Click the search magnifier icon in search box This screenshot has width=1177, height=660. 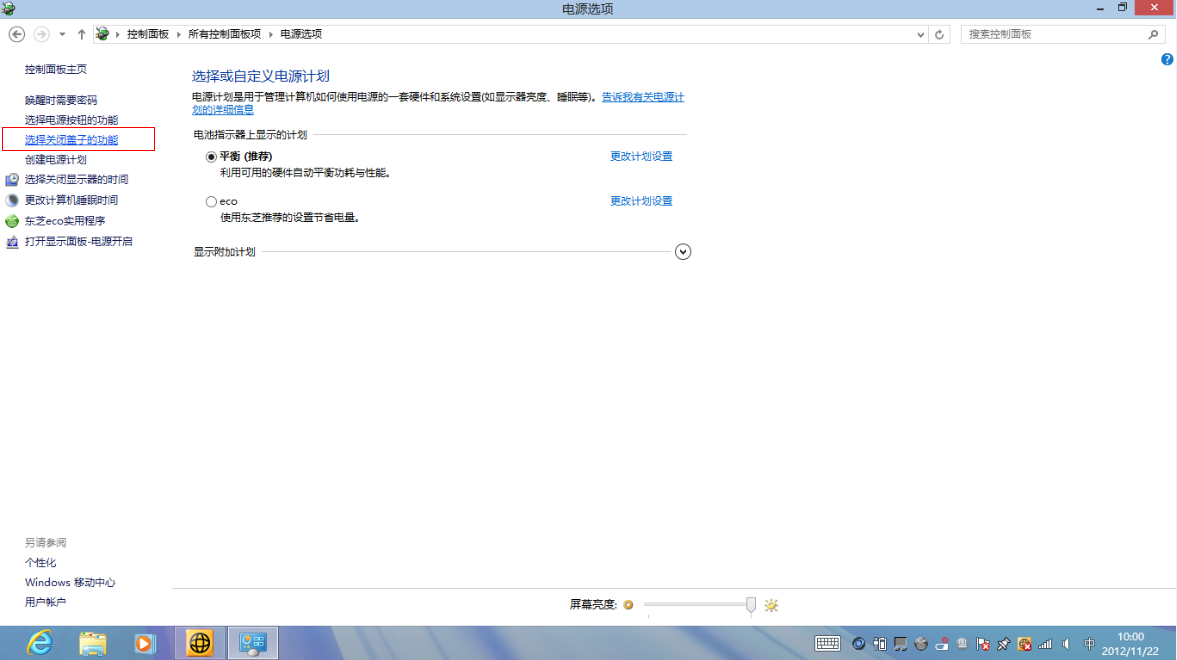click(1152, 34)
